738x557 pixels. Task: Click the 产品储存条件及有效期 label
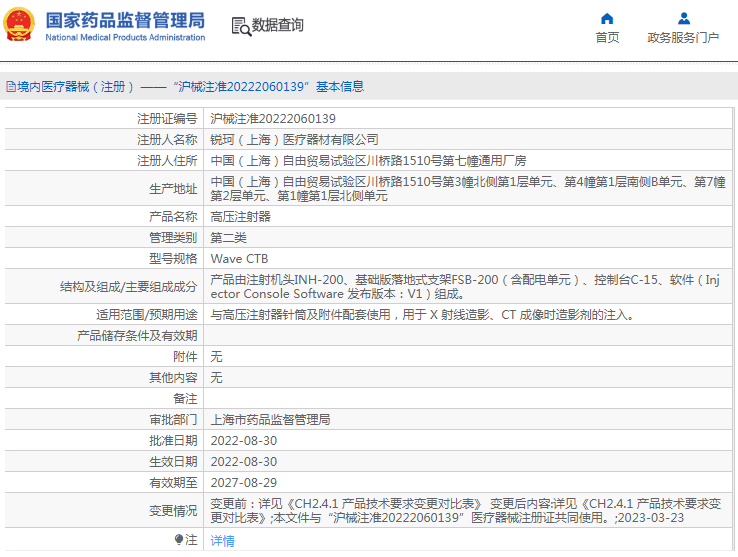137,336
